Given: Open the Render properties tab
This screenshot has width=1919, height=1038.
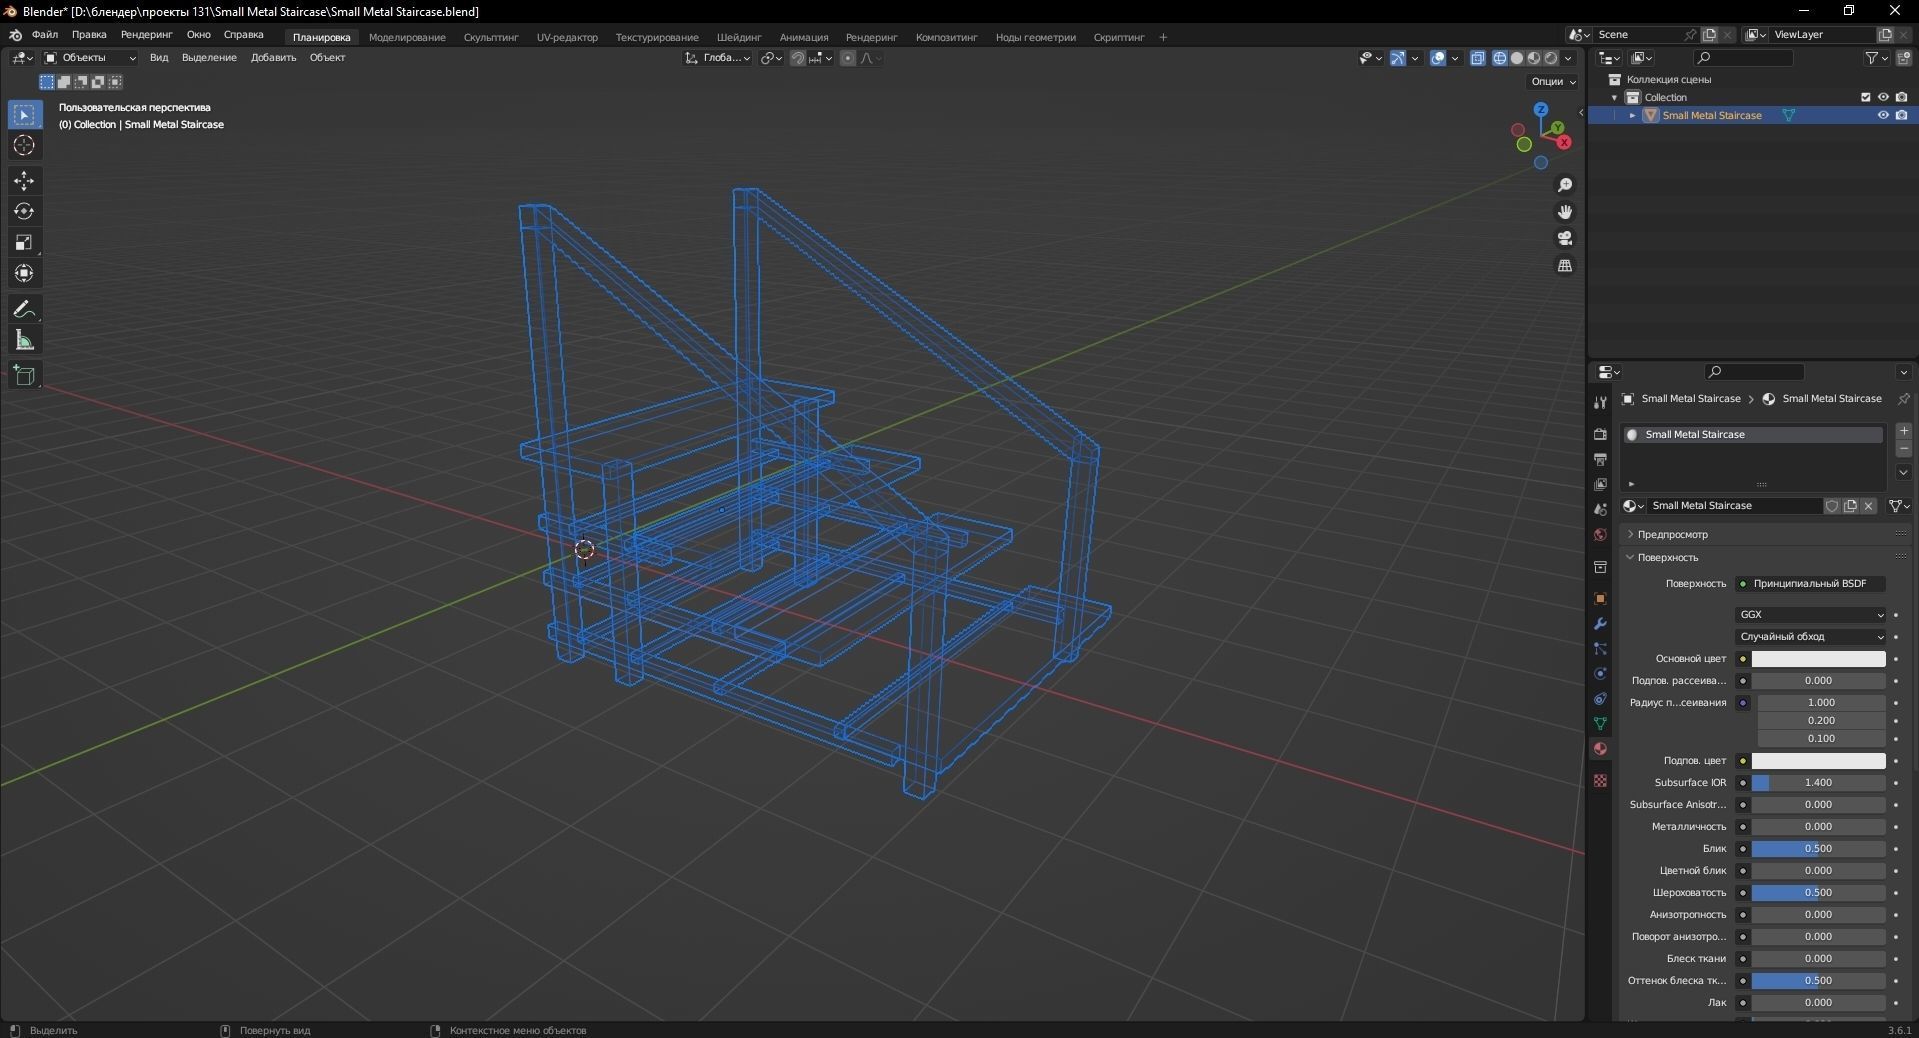Looking at the screenshot, I should [1600, 434].
